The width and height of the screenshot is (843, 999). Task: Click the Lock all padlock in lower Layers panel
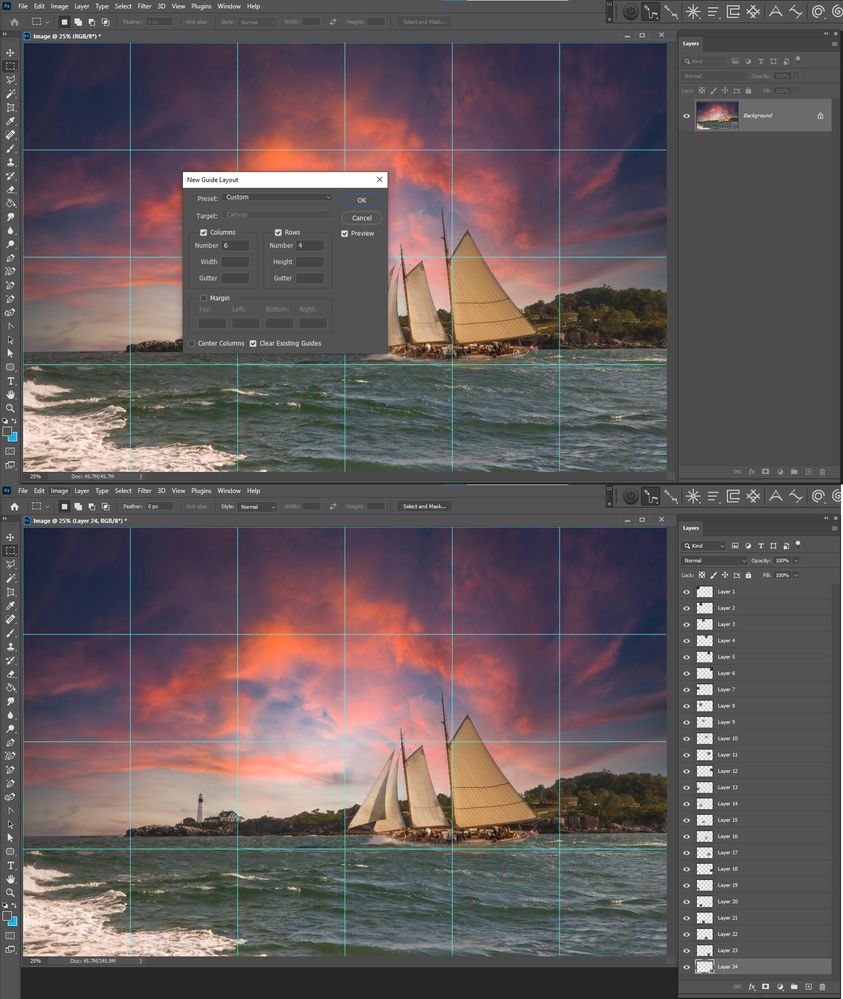coord(748,575)
